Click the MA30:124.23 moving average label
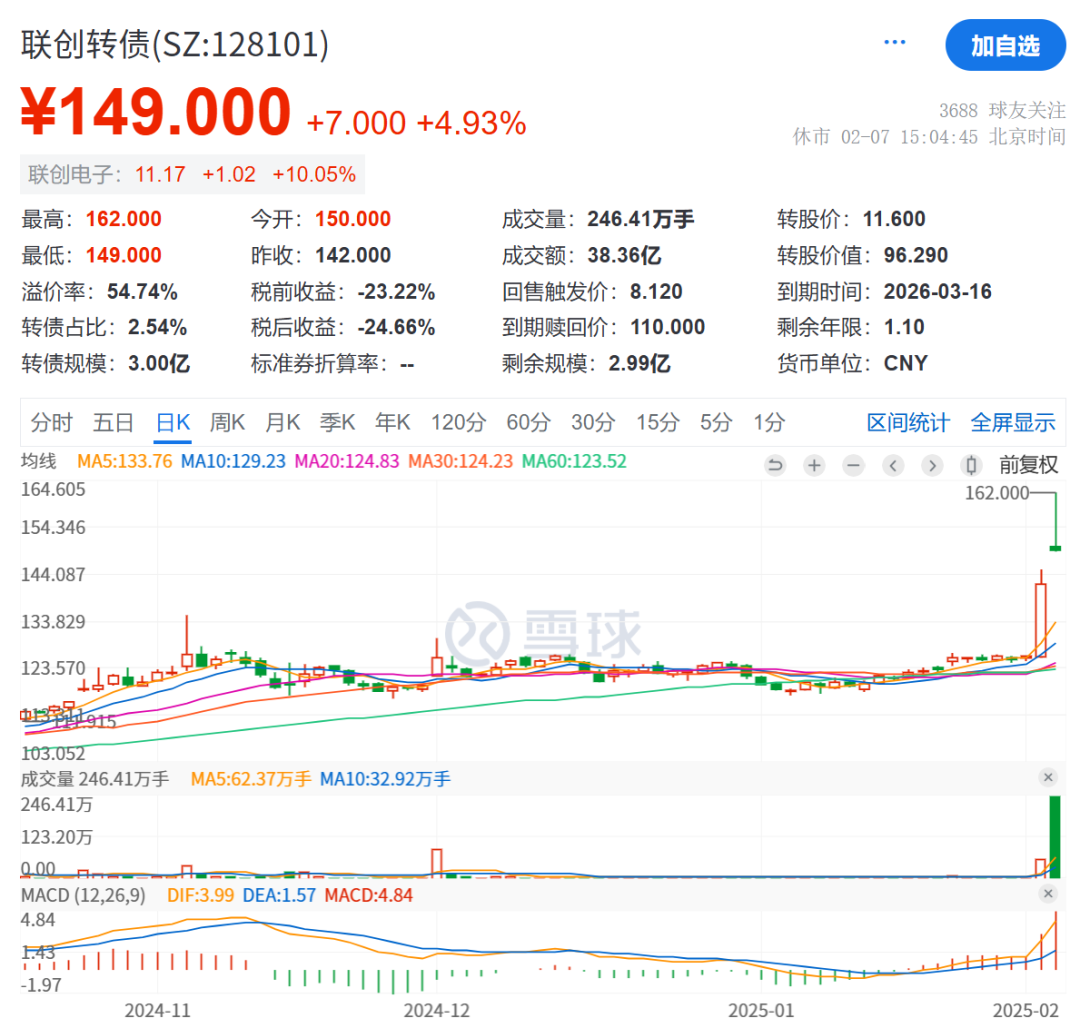 461,461
